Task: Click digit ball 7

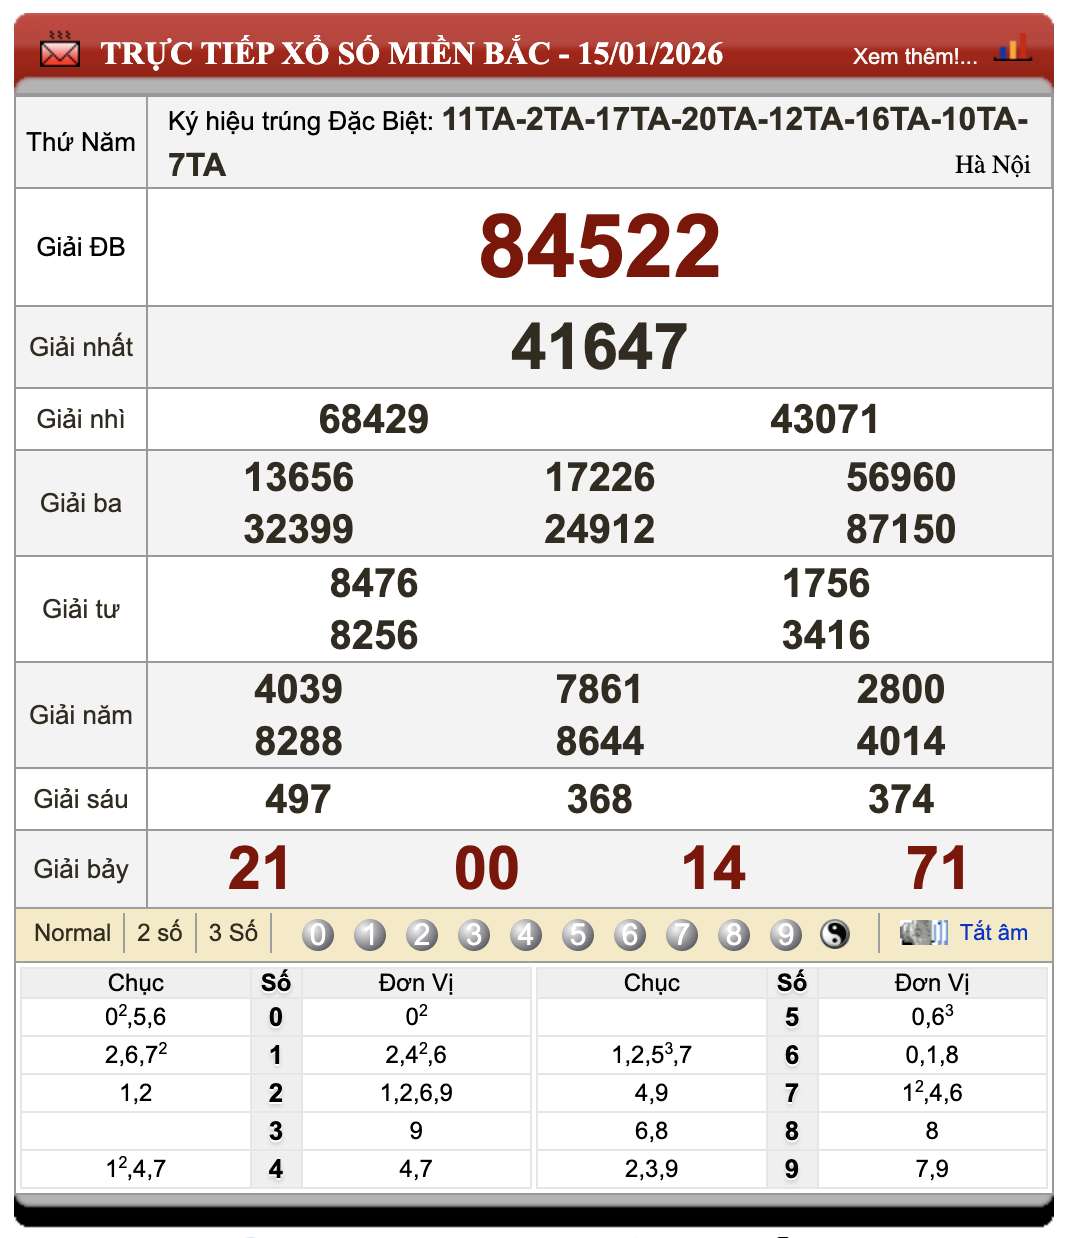Action: pos(682,934)
